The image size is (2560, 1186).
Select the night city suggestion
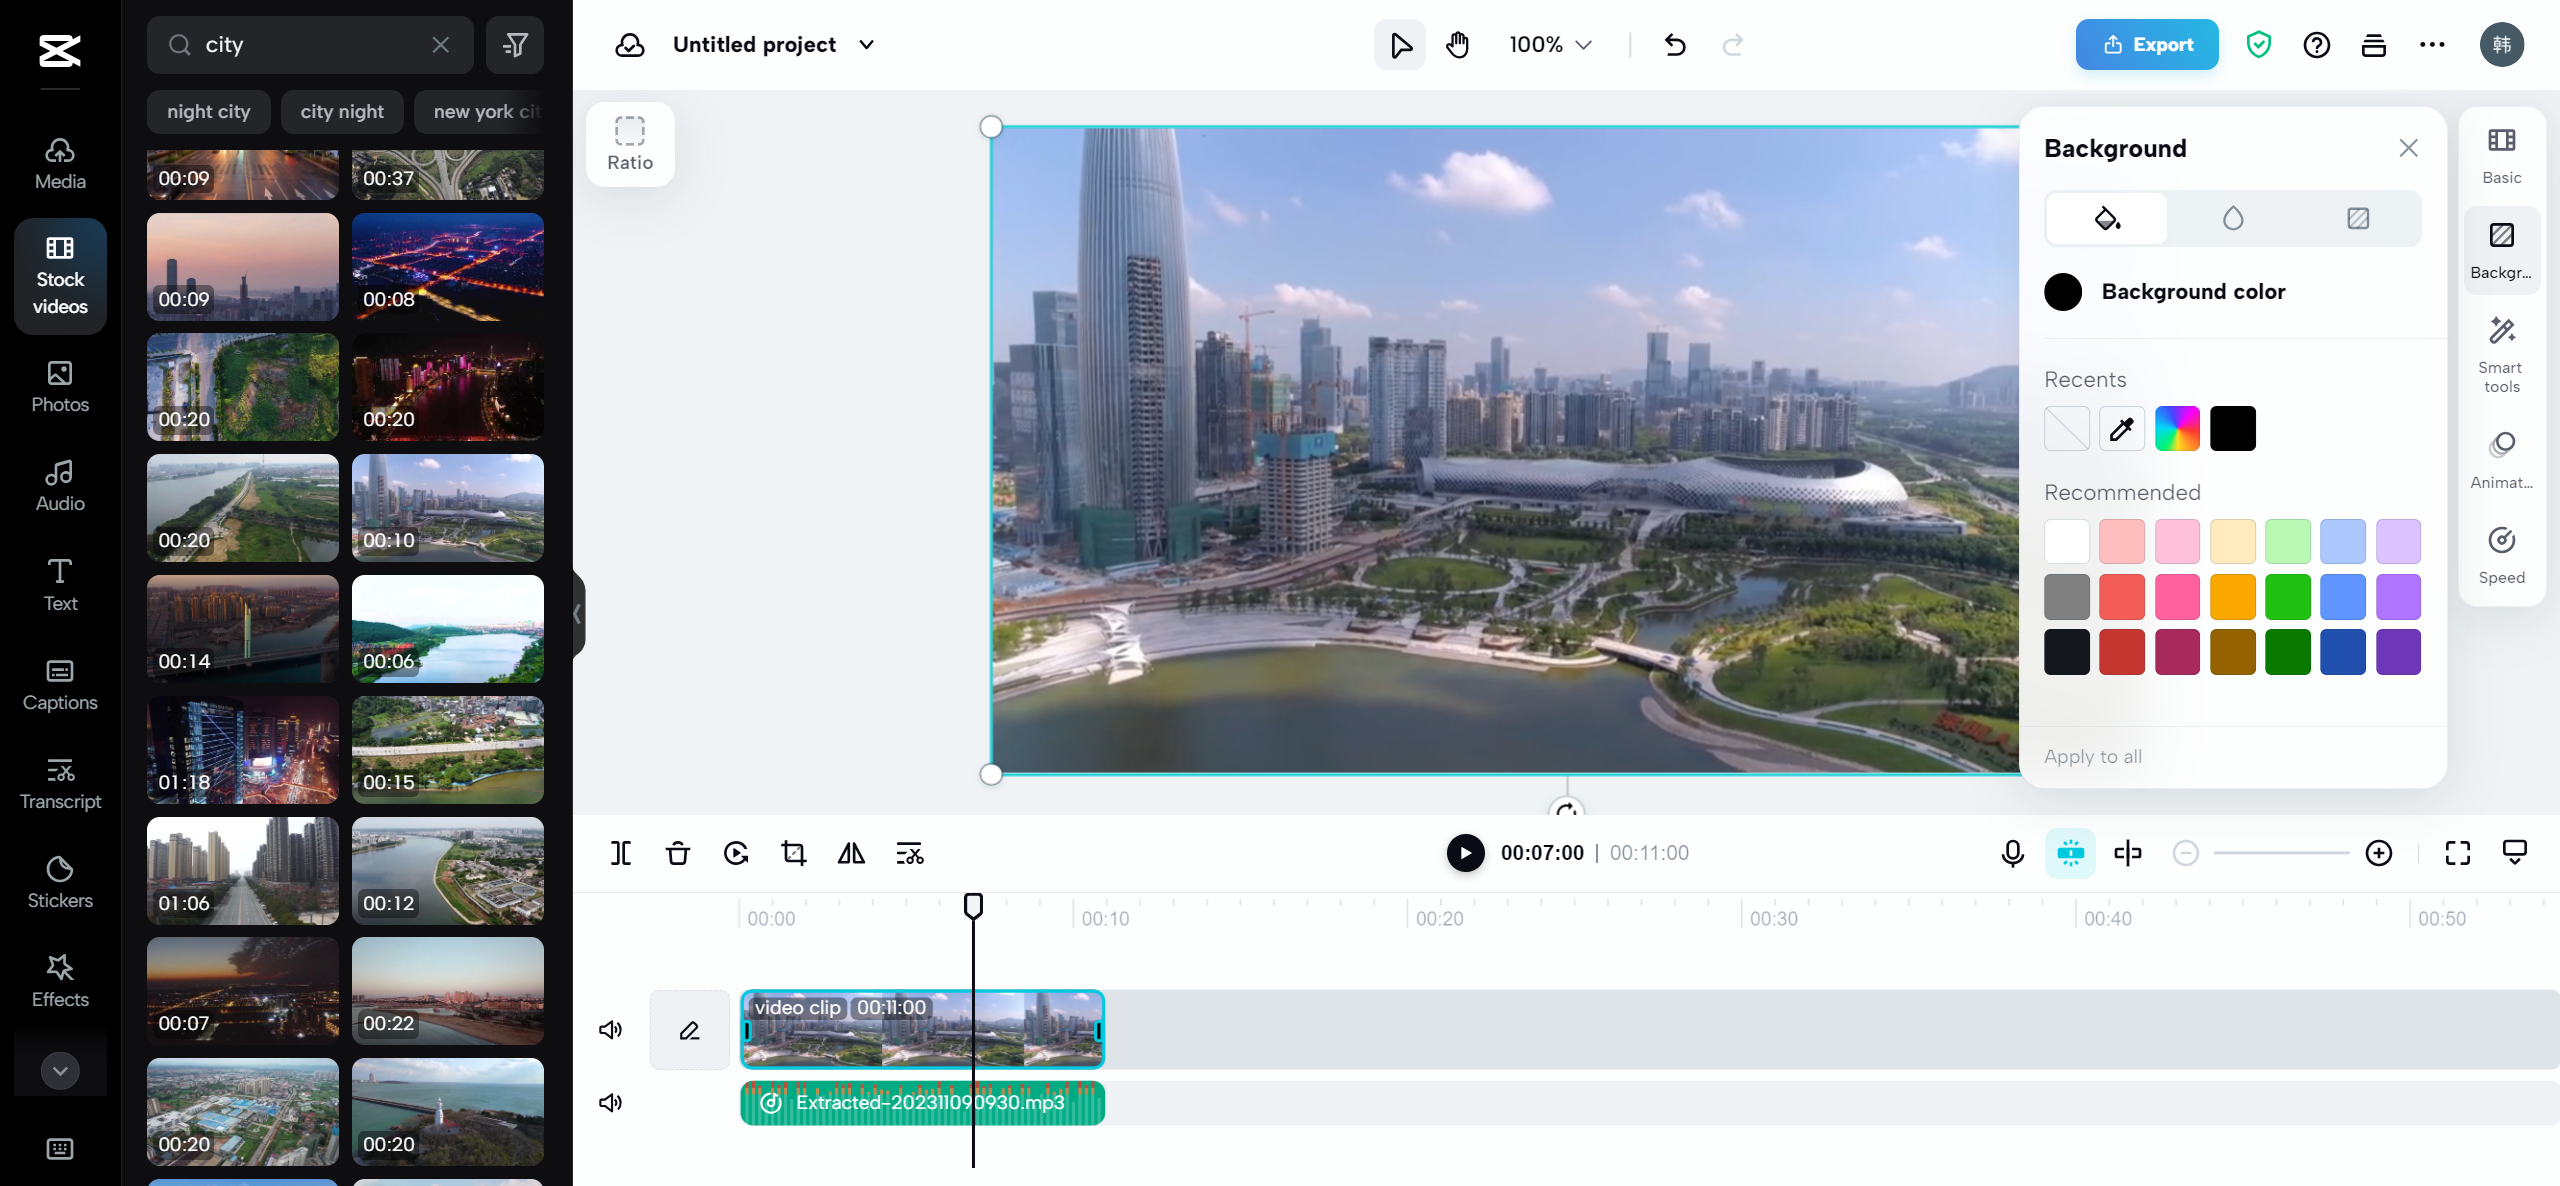click(208, 112)
